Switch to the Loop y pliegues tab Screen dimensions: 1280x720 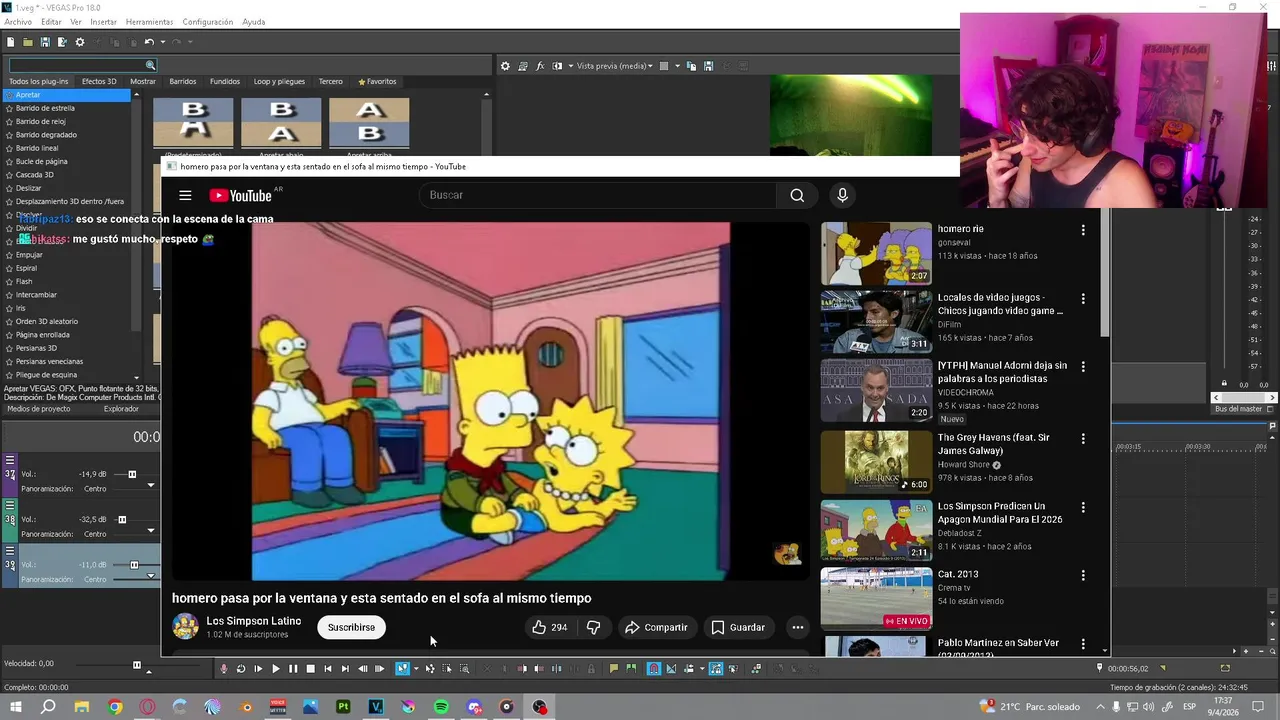point(279,81)
